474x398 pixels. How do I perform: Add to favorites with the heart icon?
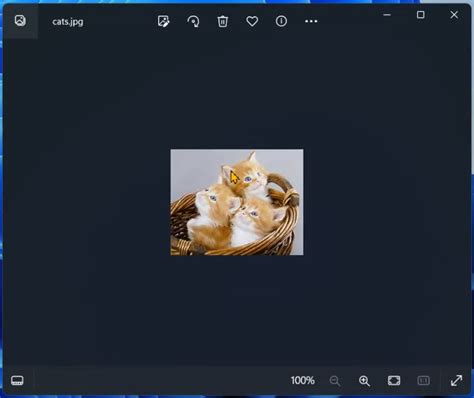click(252, 21)
